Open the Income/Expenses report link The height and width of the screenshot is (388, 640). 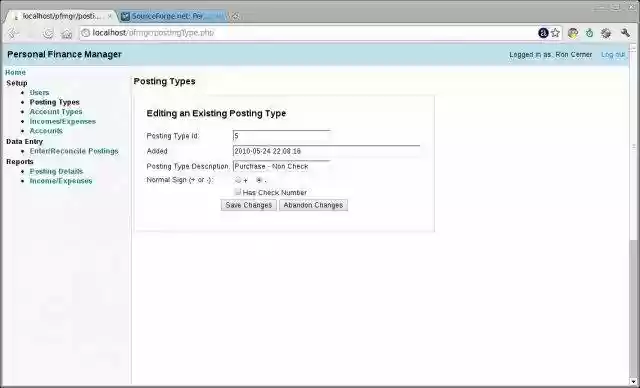[x=61, y=181]
